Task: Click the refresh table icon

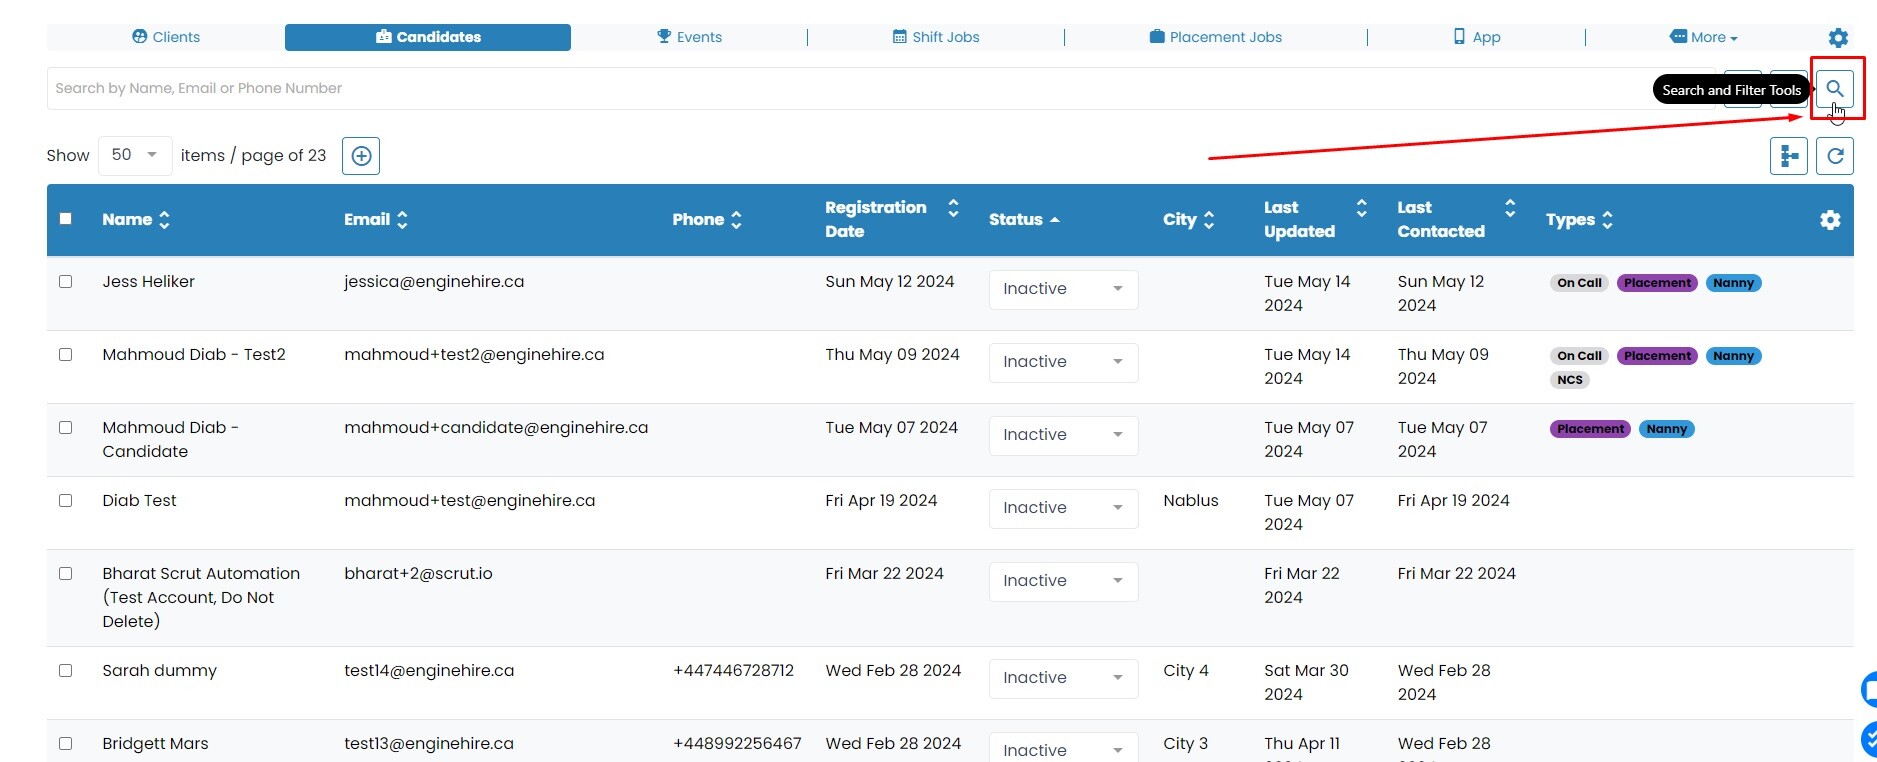Action: point(1835,156)
